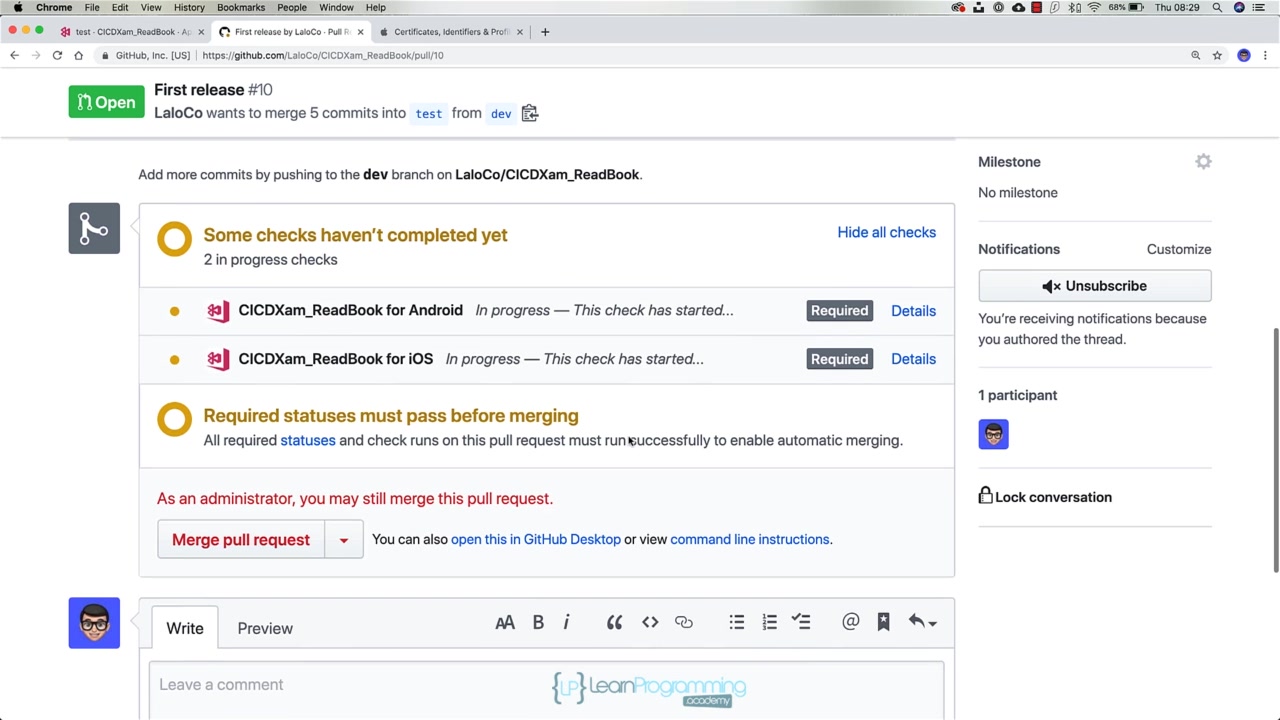
Task: Open the Chrome application menu
Action: pos(54,7)
